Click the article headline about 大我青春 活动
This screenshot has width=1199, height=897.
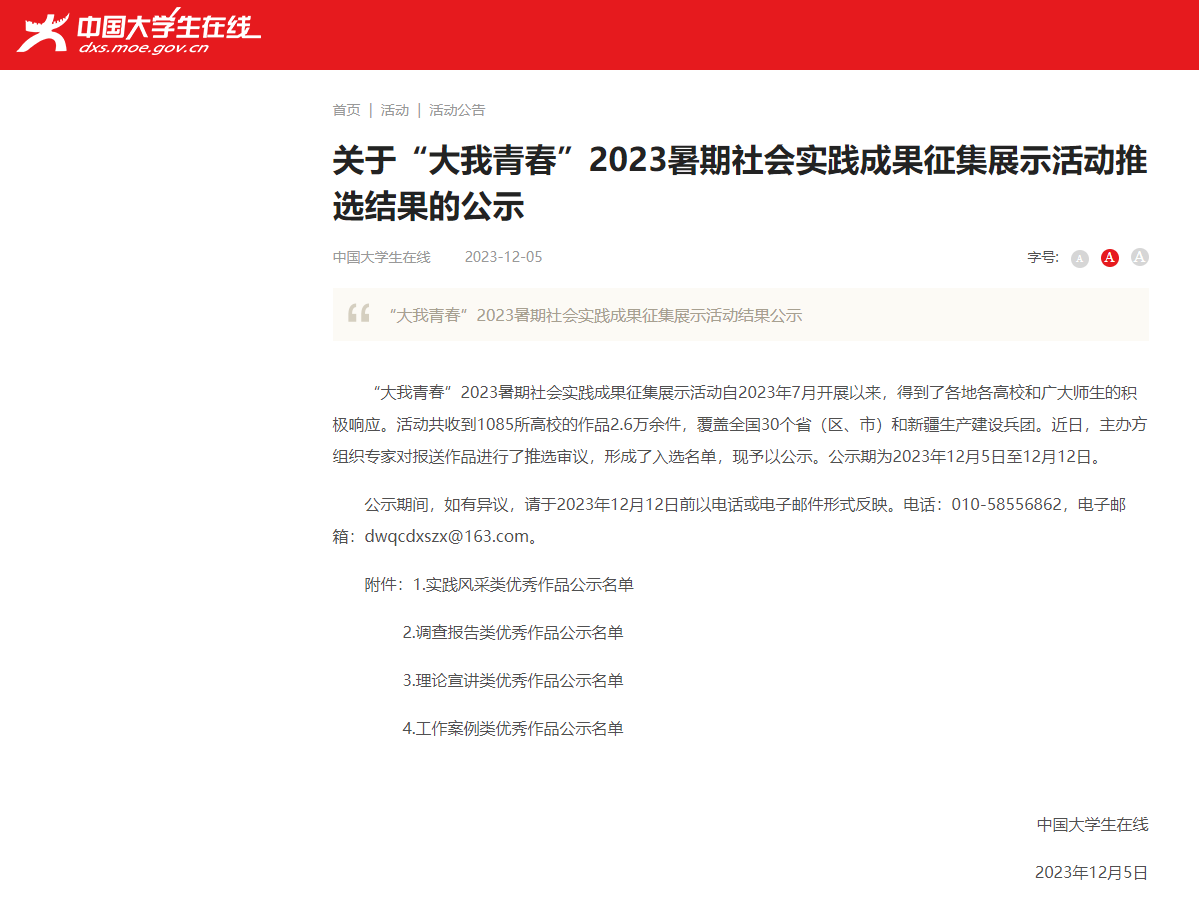[x=739, y=184]
